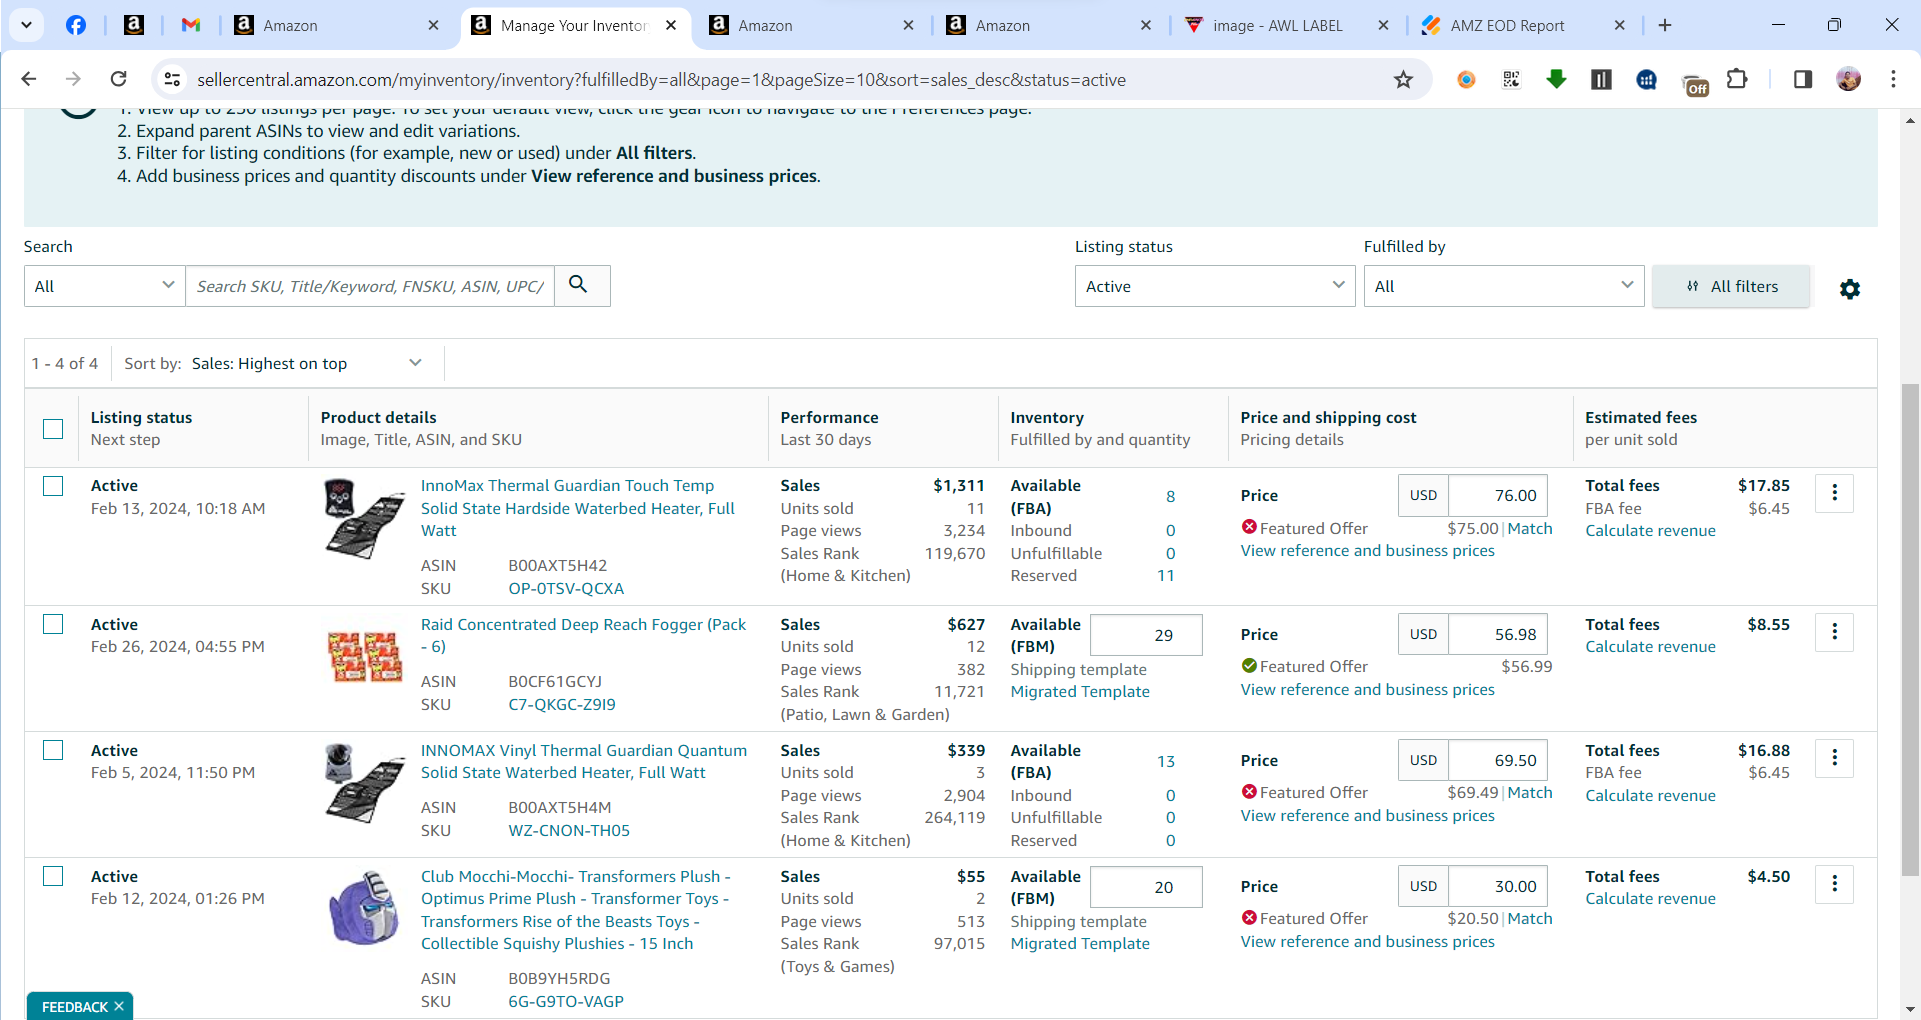Open Migrated Template for the Raid Fogger
Screen dimensions: 1921x1020
1080,691
